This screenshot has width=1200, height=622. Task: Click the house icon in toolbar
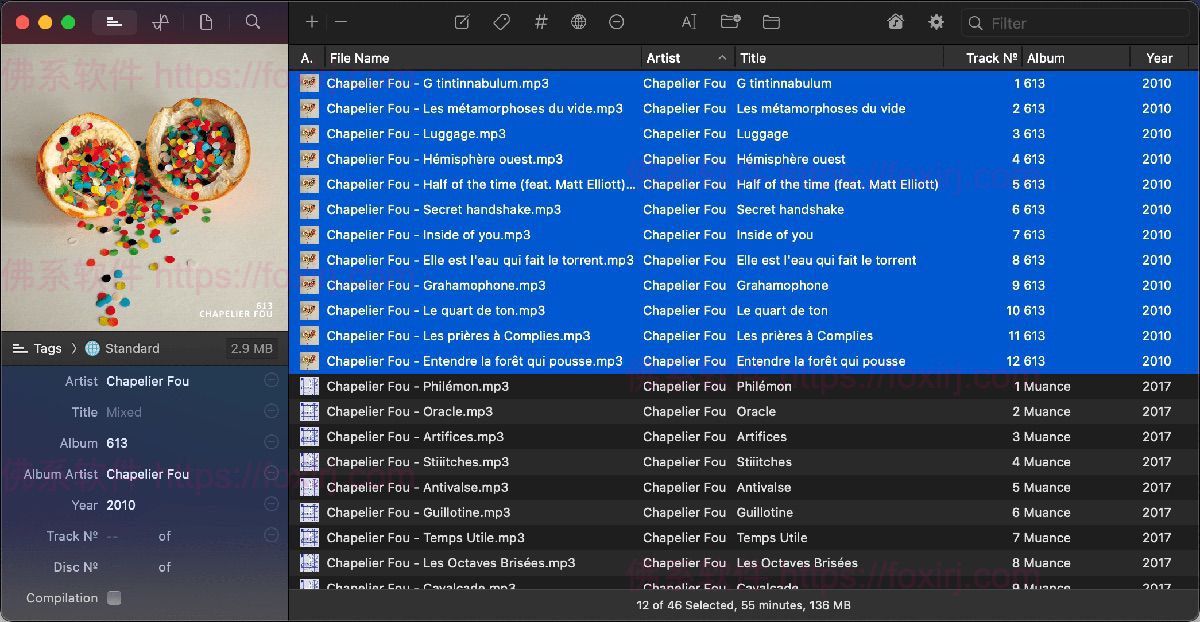coord(895,22)
